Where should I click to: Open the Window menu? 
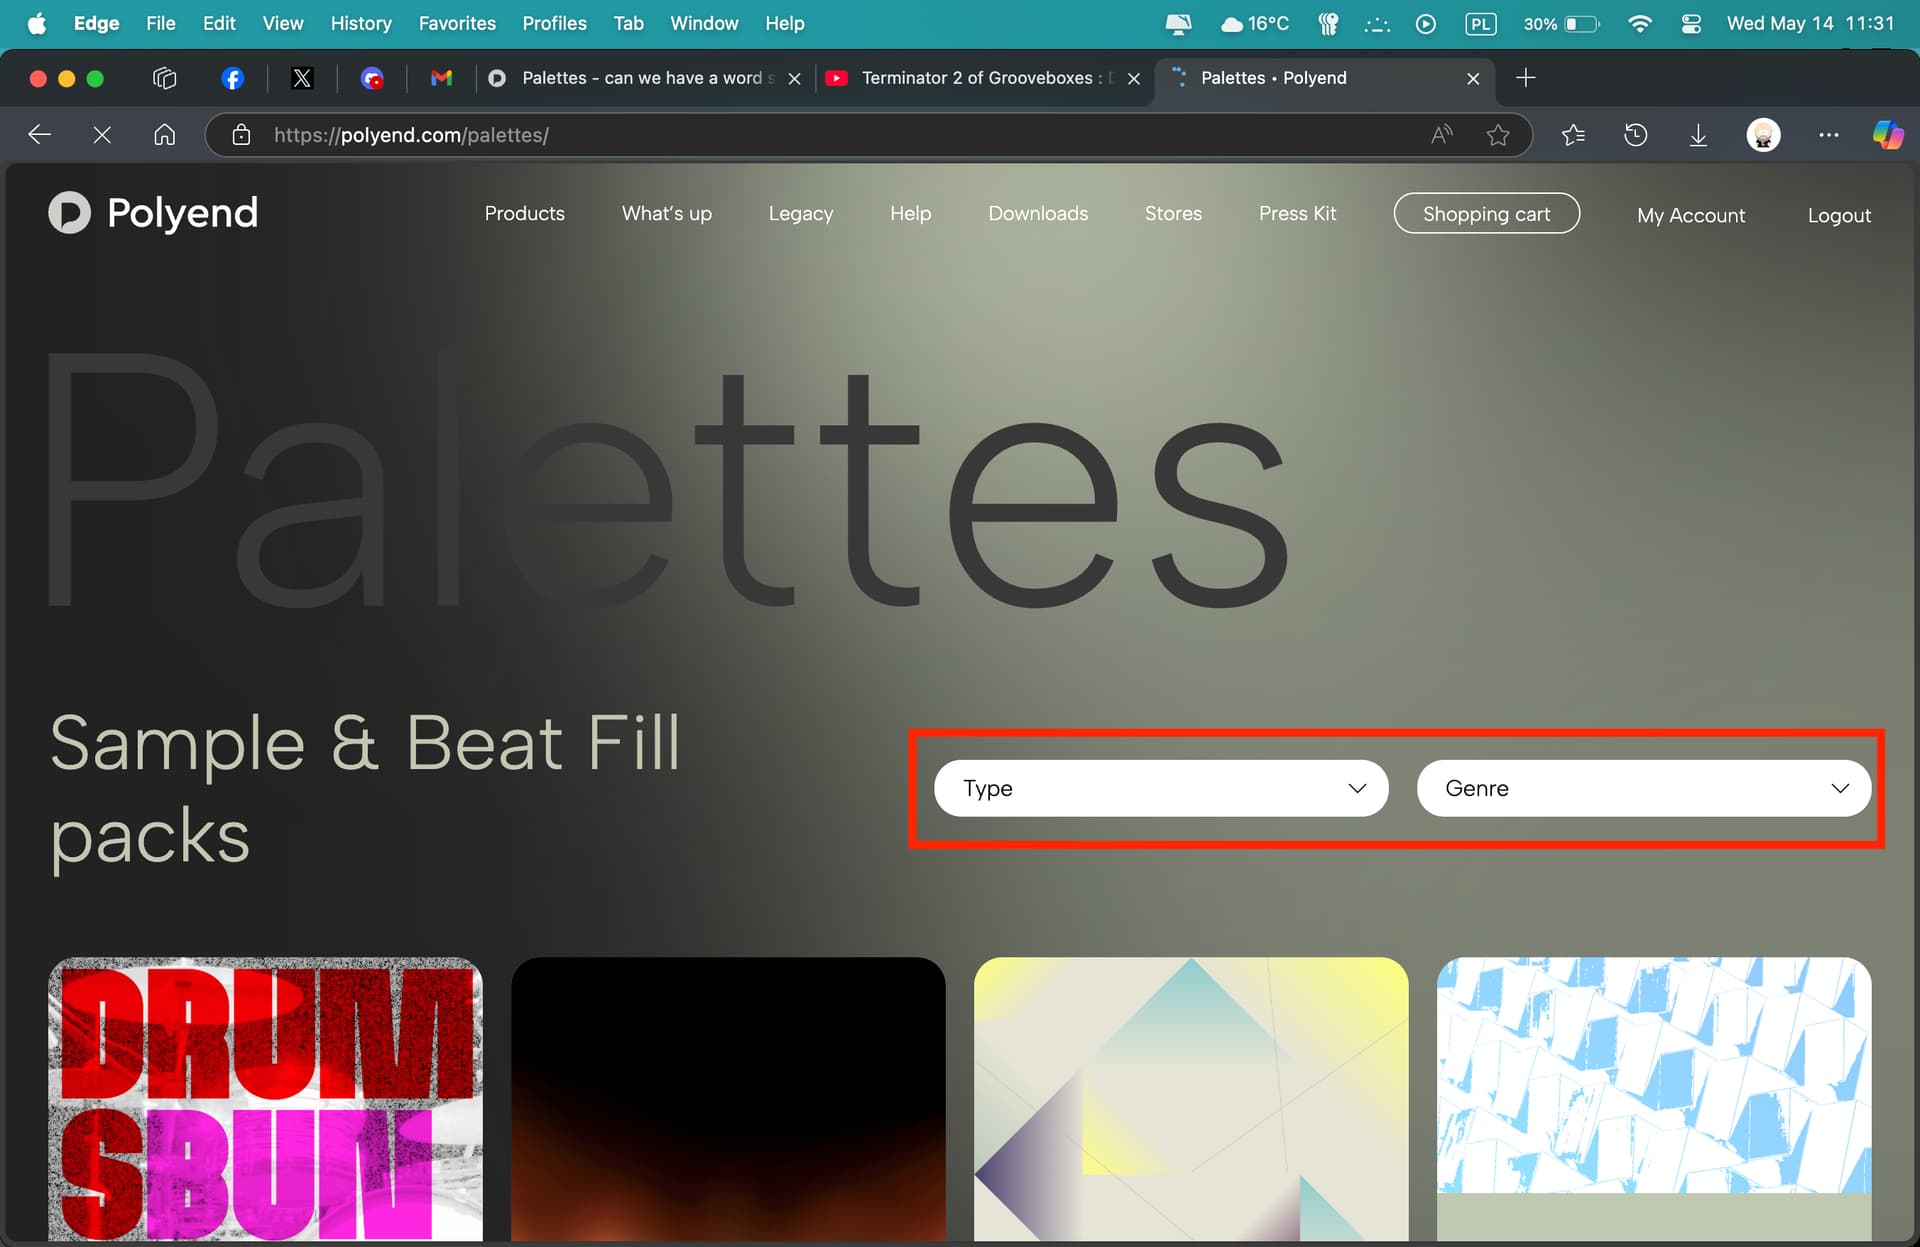(x=704, y=23)
